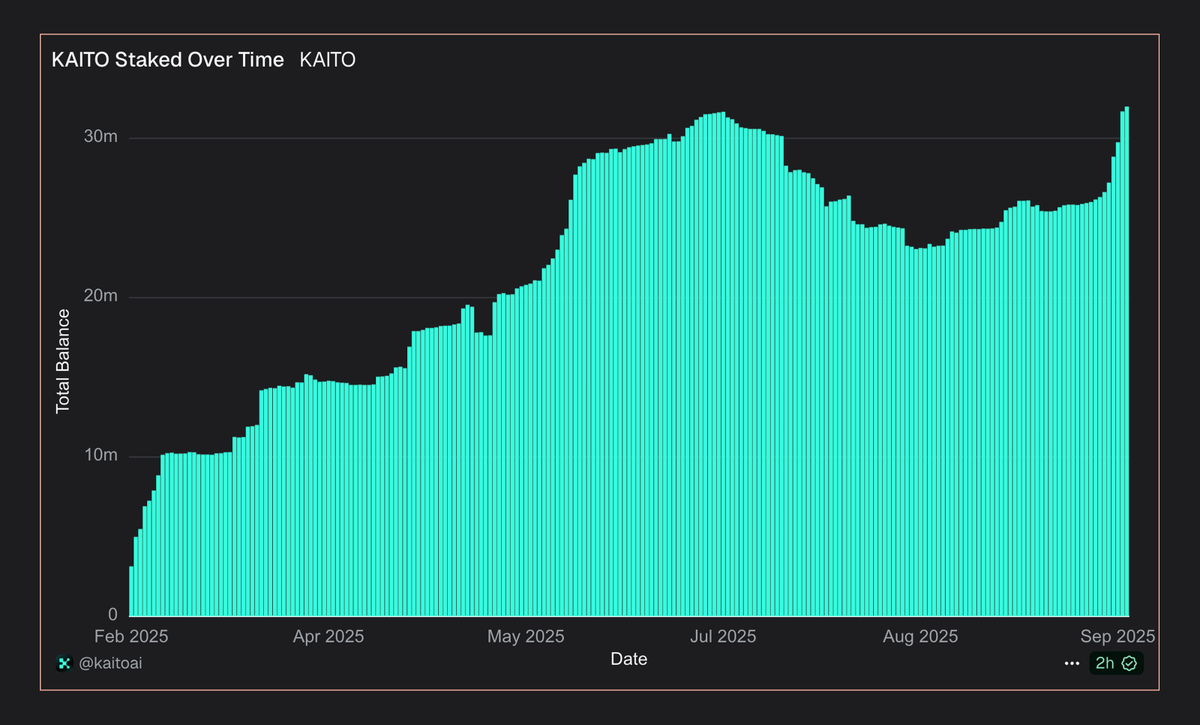
Task: Click the Jul 2025 axis label
Action: (724, 636)
